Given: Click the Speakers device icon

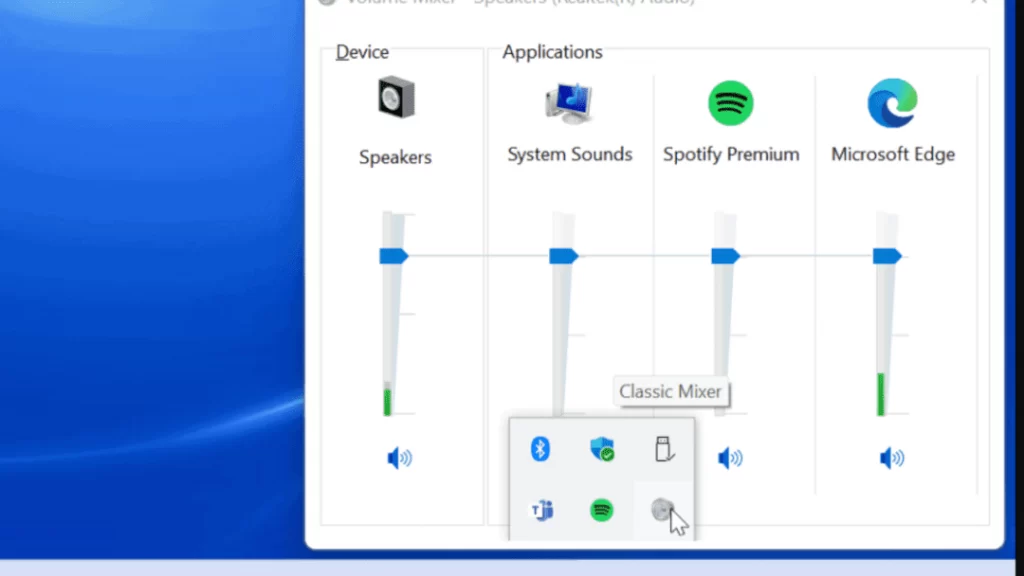Looking at the screenshot, I should pos(396,98).
